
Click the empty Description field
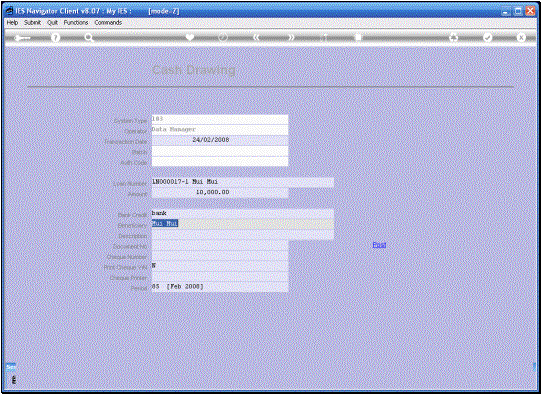pyautogui.click(x=243, y=235)
